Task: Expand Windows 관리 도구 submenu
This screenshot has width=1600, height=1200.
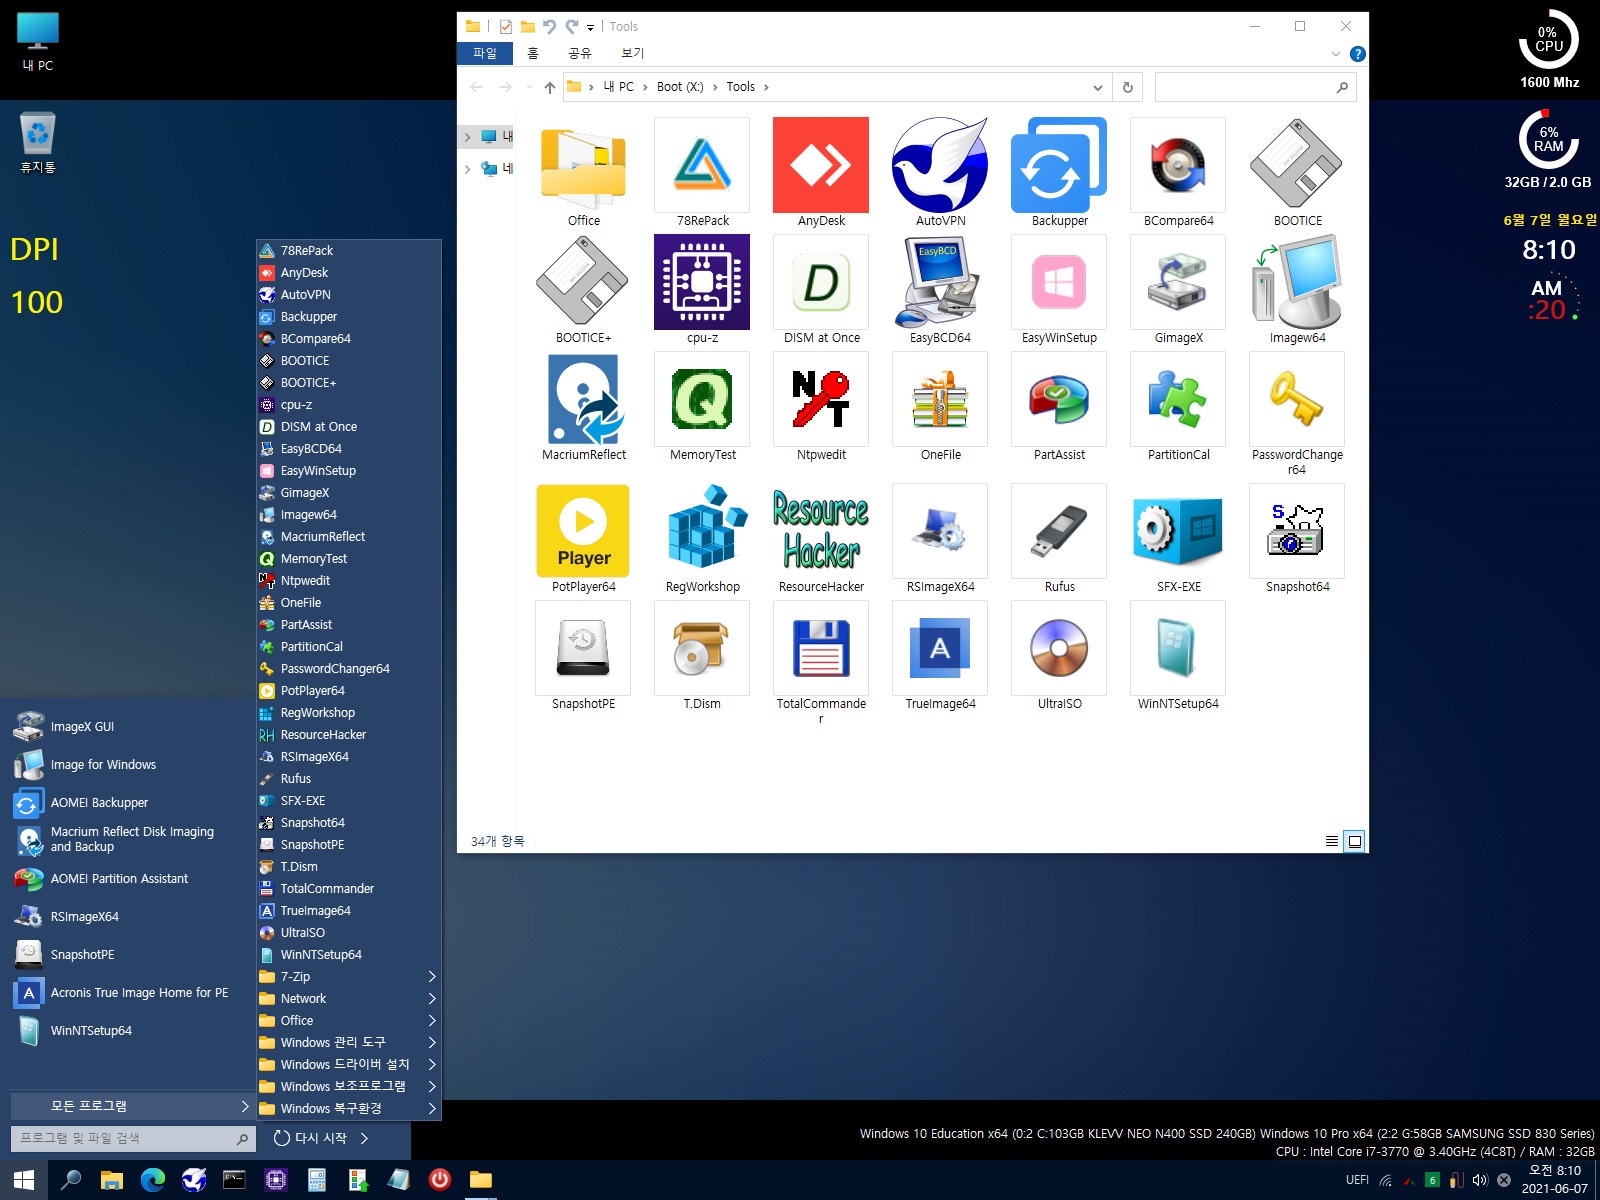Action: pos(348,1042)
